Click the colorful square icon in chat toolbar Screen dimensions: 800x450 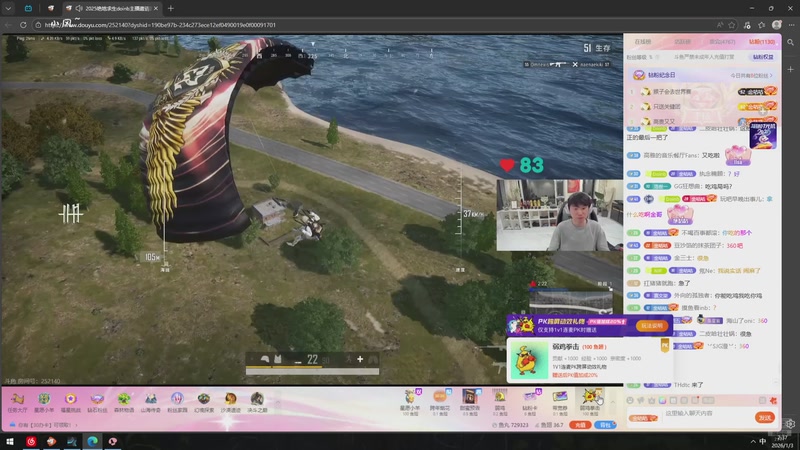(x=662, y=401)
